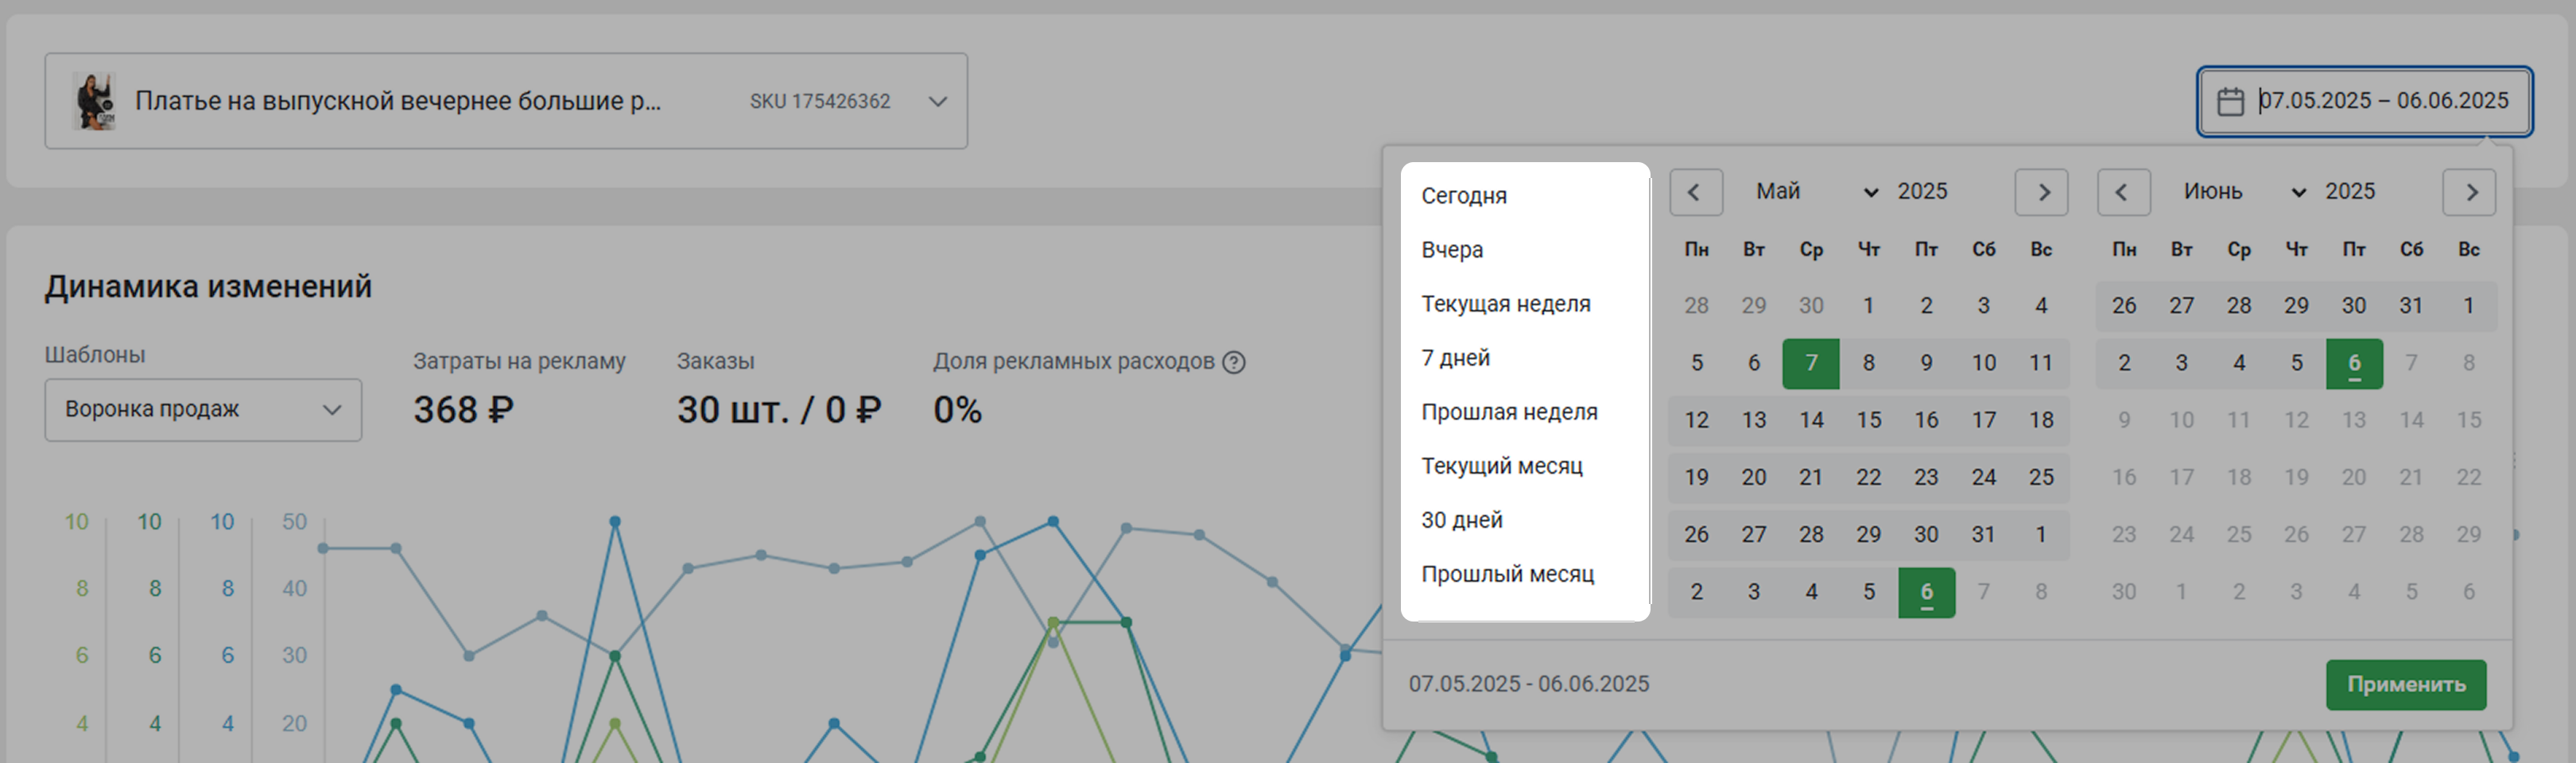The width and height of the screenshot is (2576, 763).
Task: Go to previous month before Май
Action: point(1695,192)
